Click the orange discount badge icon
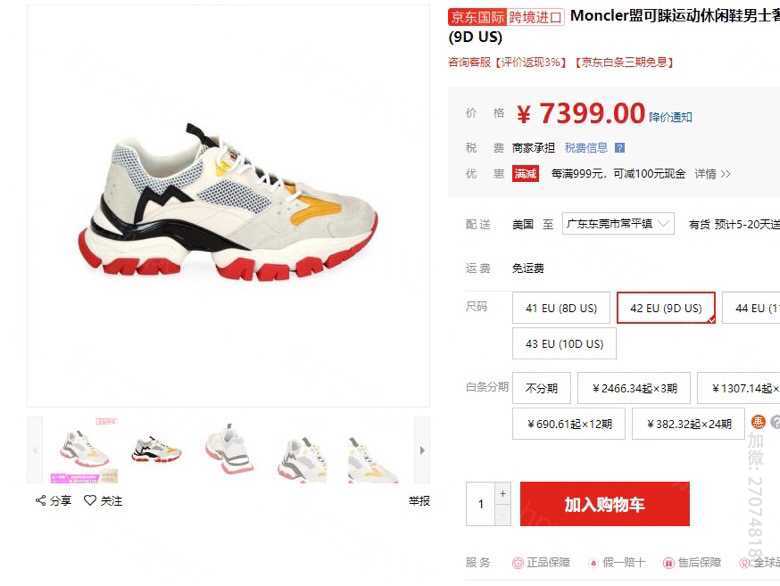780x586 pixels. pos(758,422)
